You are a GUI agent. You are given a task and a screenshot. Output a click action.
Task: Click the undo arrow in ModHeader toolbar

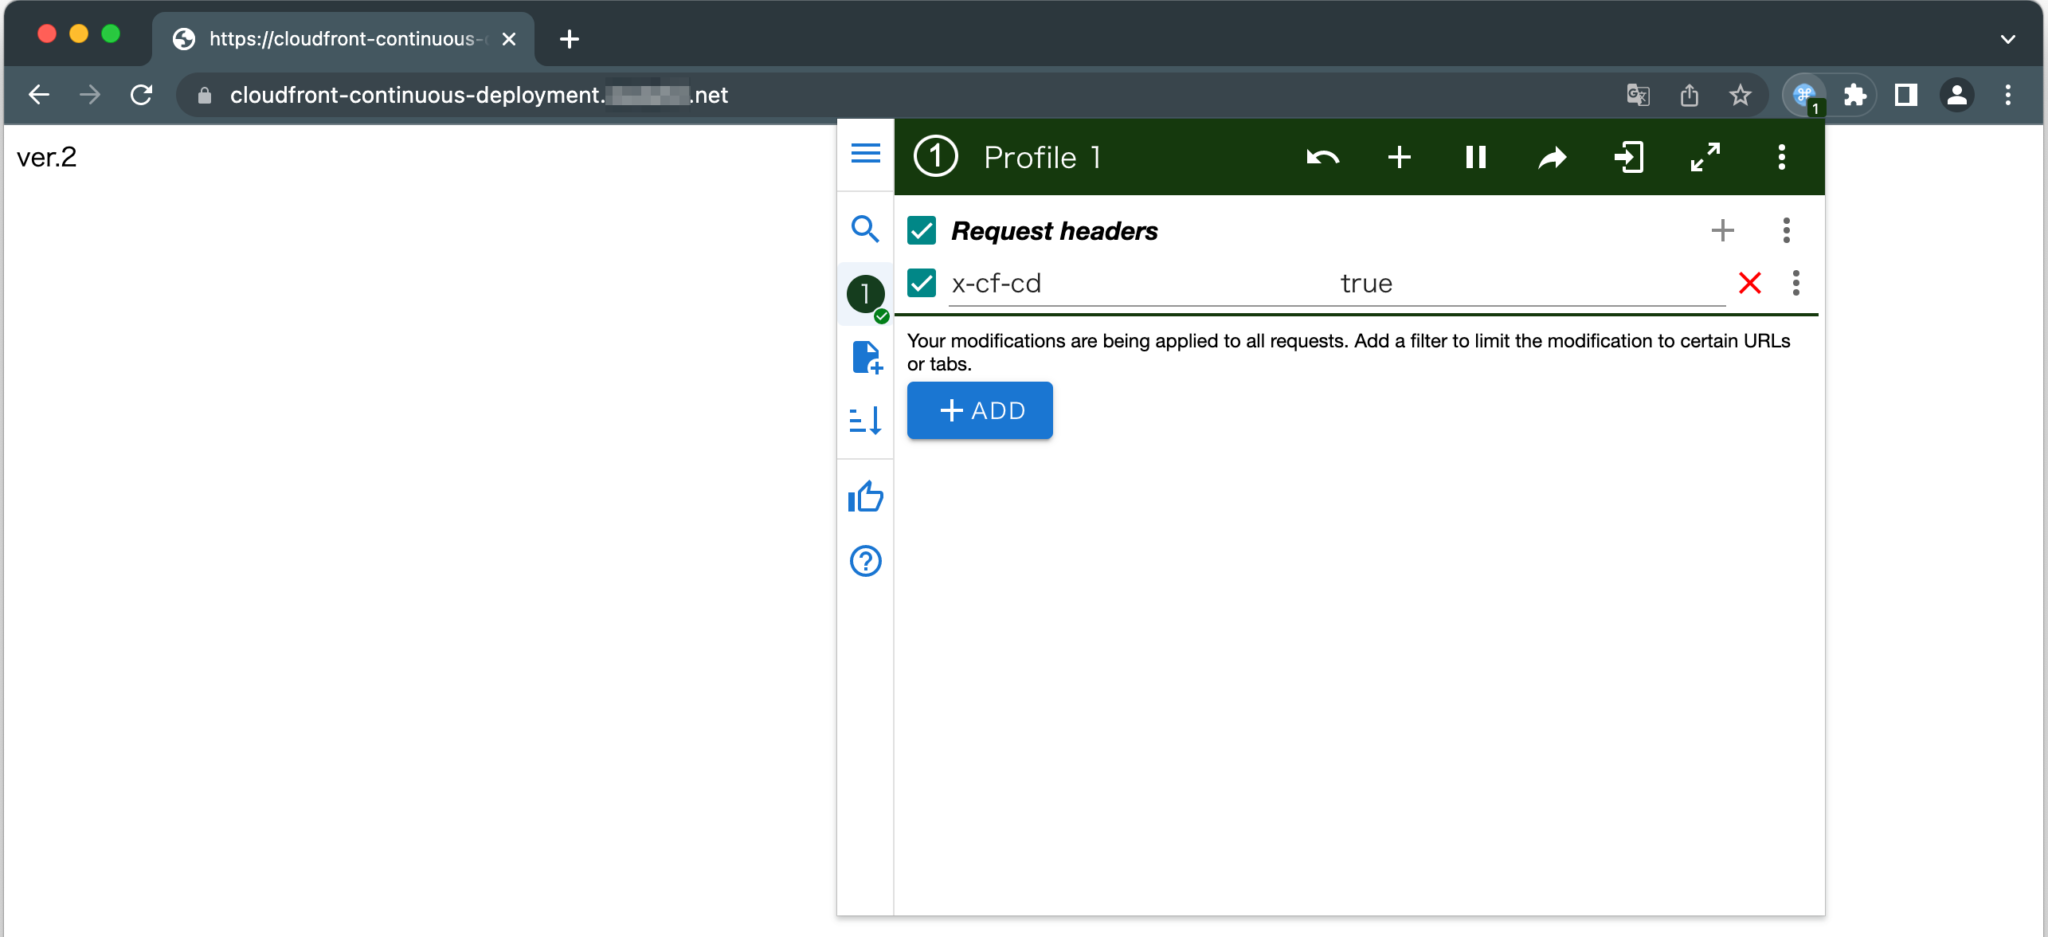(x=1322, y=157)
